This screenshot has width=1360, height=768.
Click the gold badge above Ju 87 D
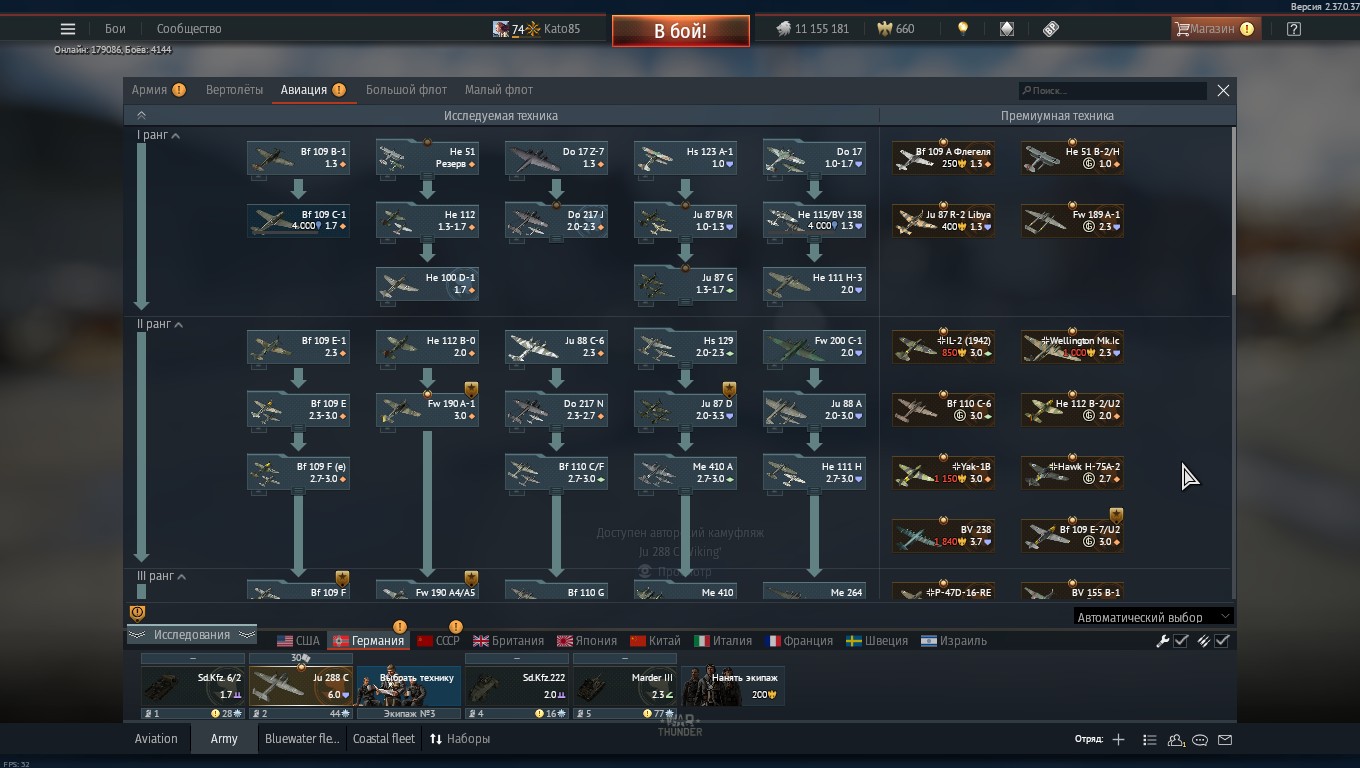click(729, 389)
